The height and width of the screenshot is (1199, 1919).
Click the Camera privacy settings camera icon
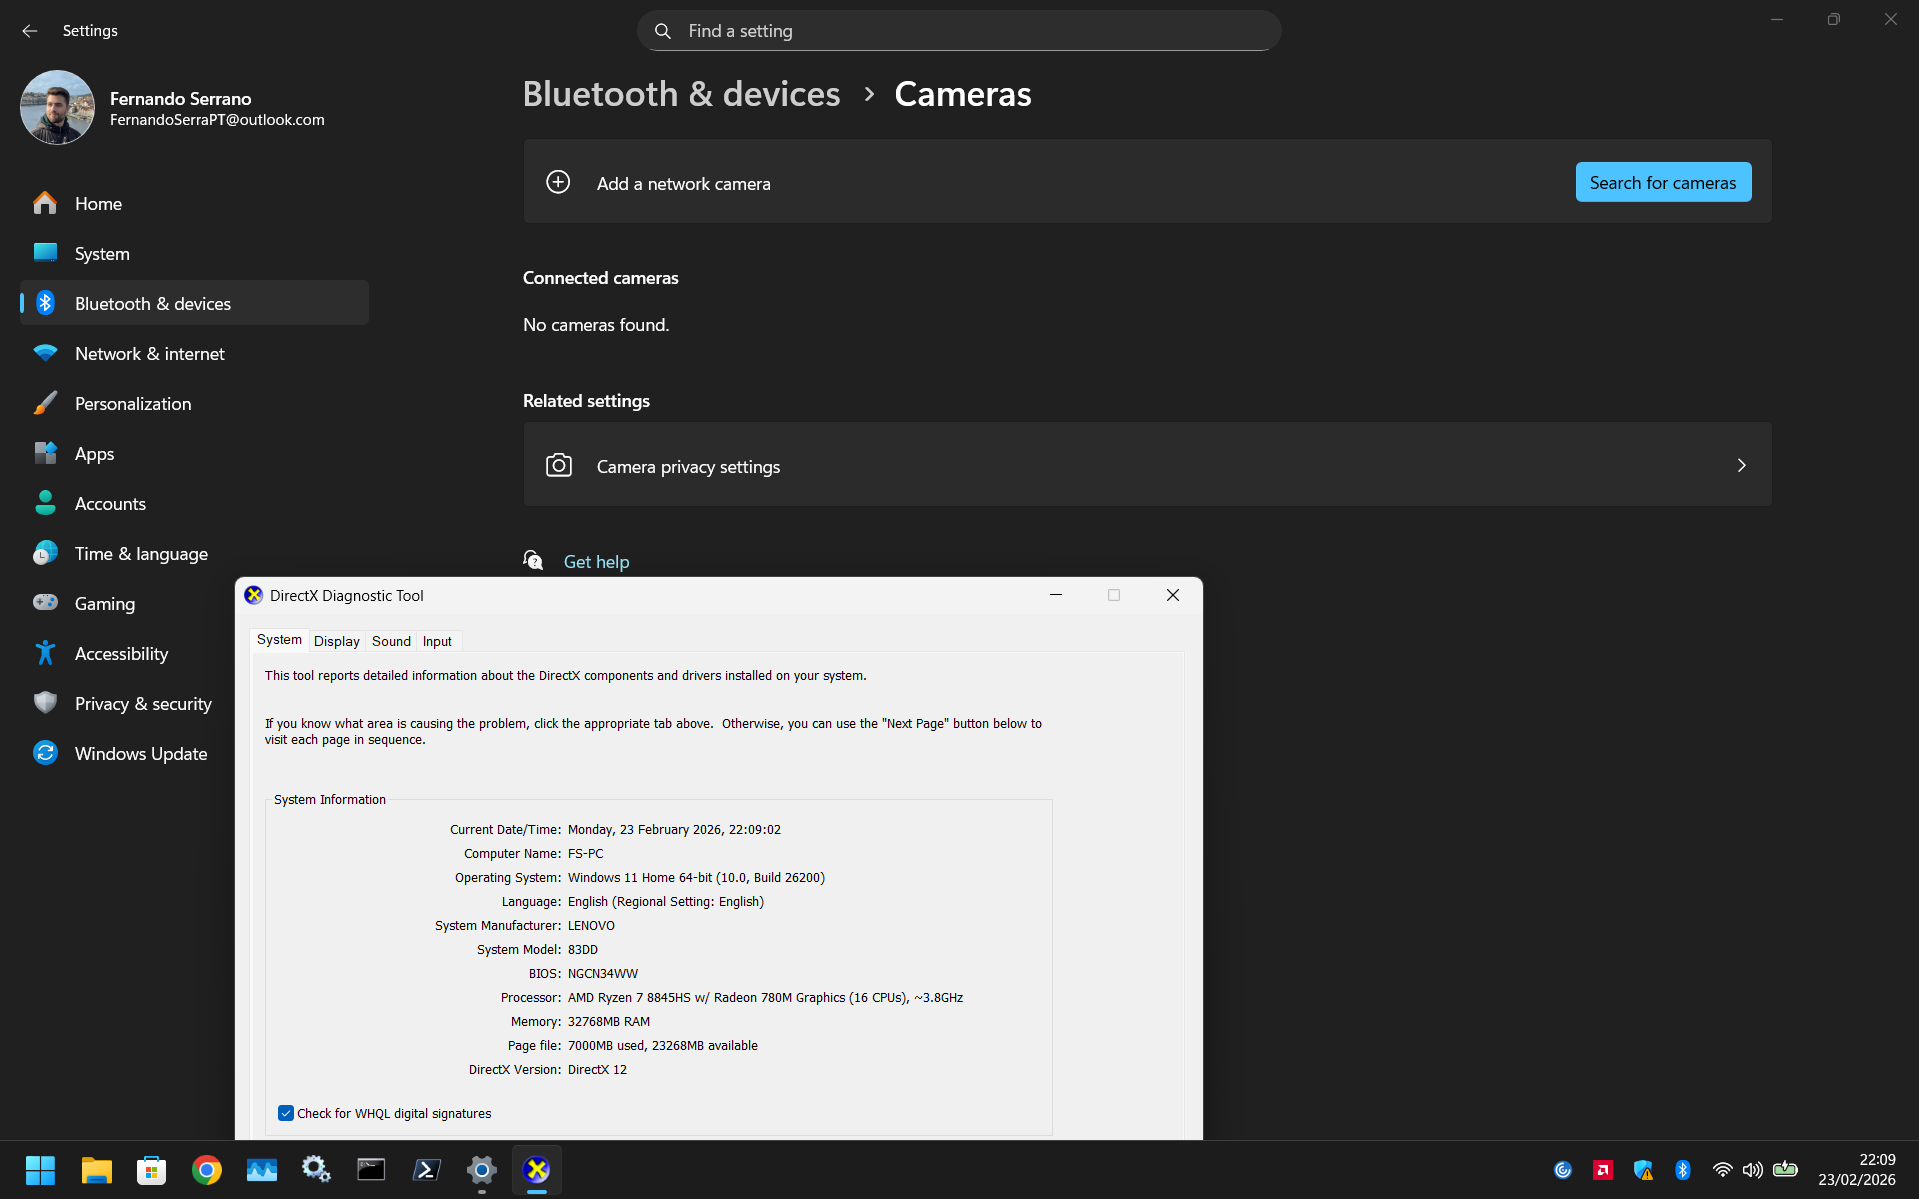click(559, 465)
